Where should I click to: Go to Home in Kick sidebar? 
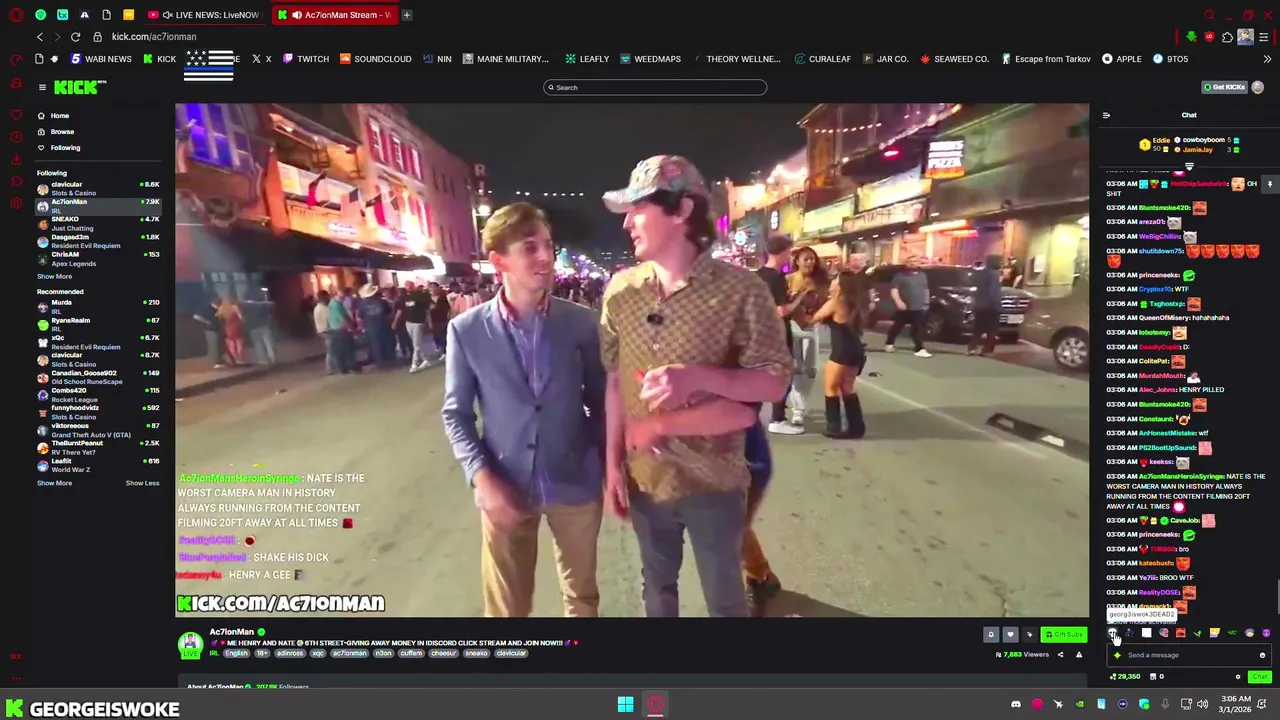point(60,116)
